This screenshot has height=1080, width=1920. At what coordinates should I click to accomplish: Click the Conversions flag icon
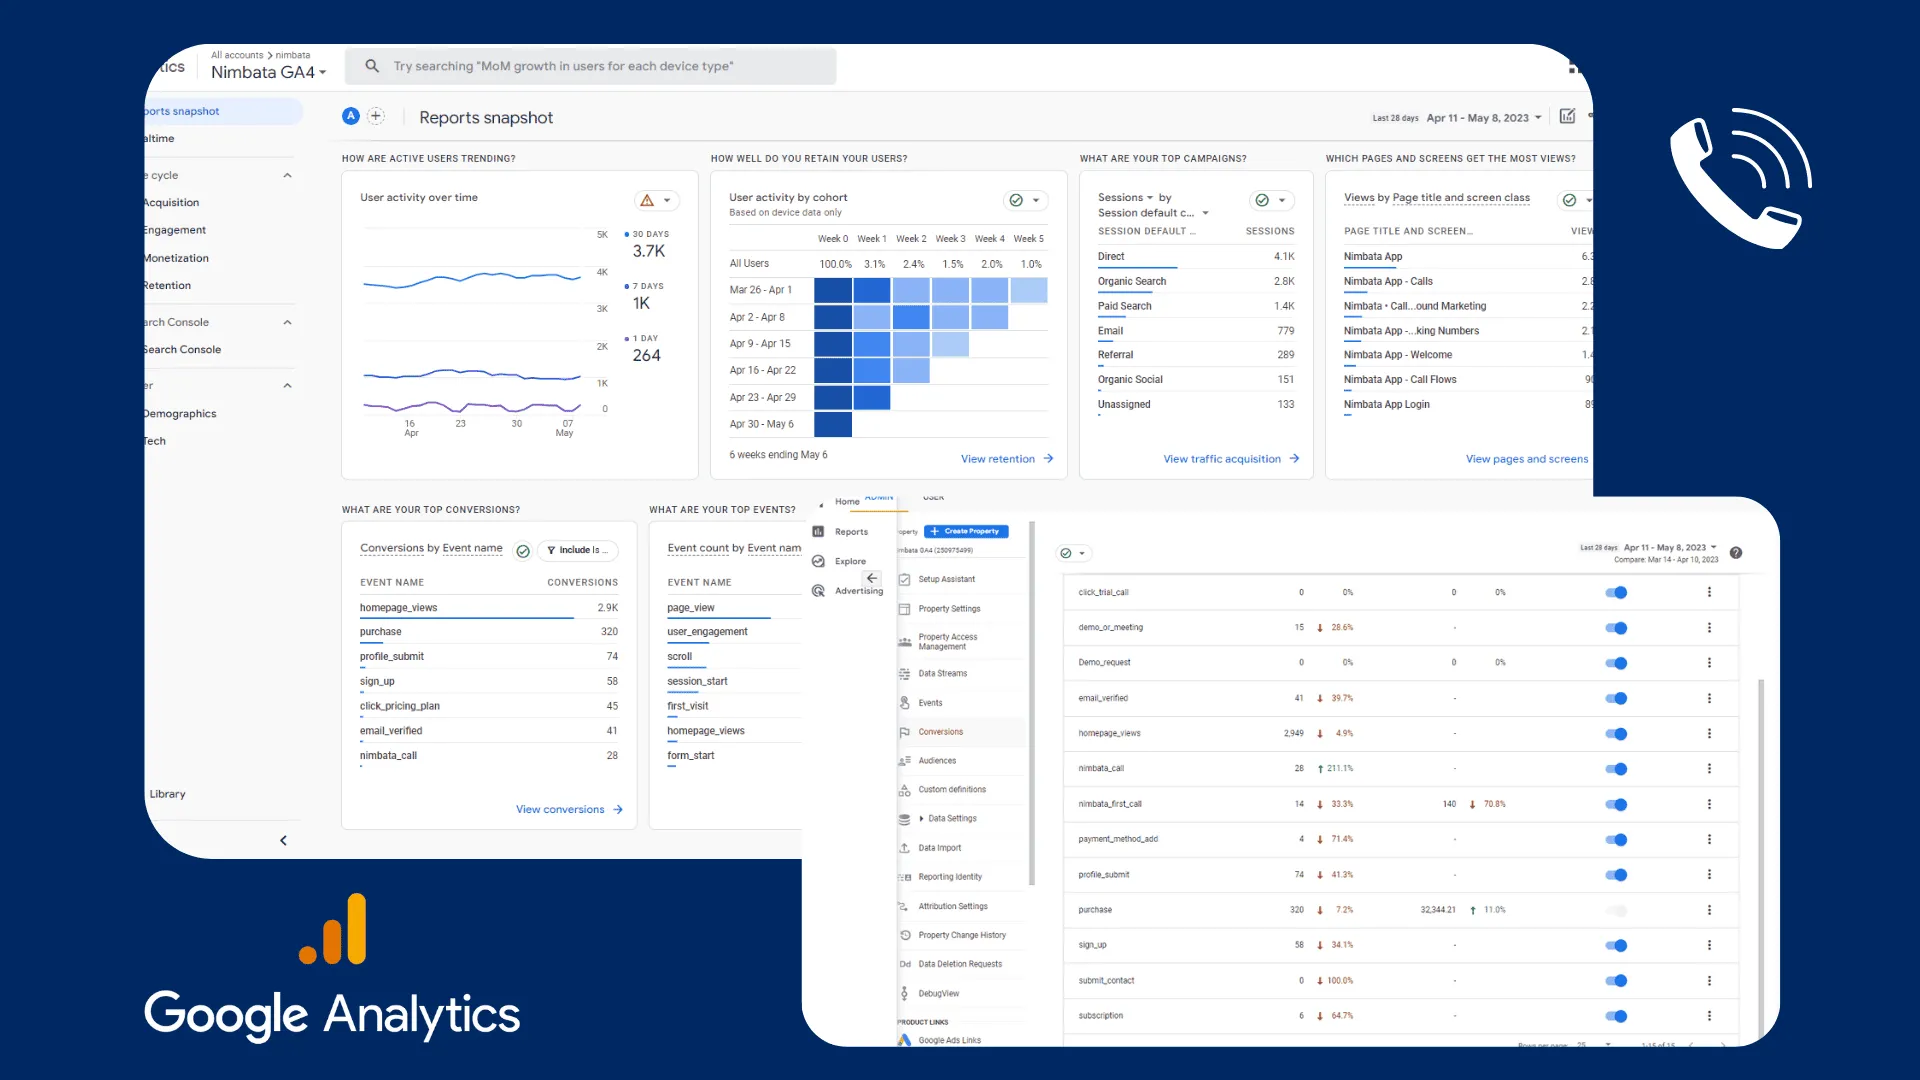(904, 732)
